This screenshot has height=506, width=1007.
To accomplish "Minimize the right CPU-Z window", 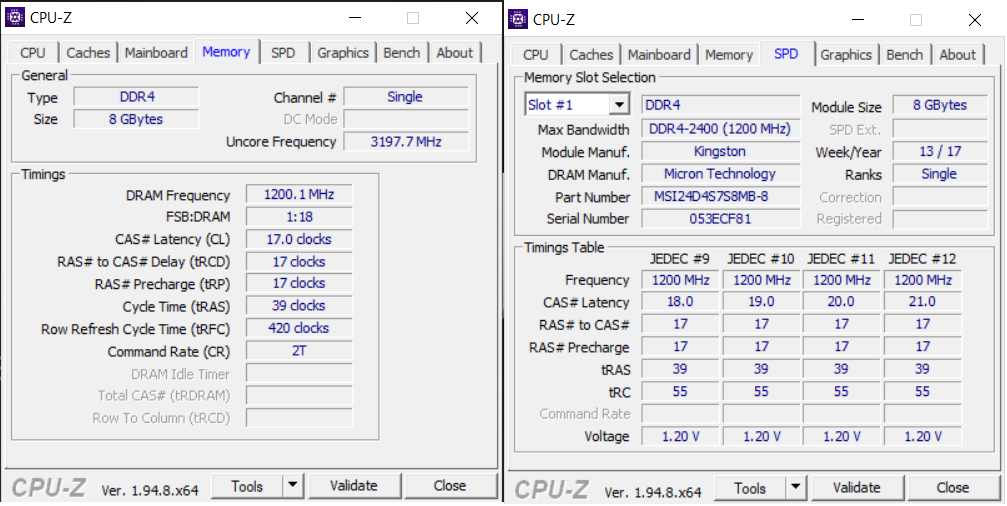I will [857, 20].
